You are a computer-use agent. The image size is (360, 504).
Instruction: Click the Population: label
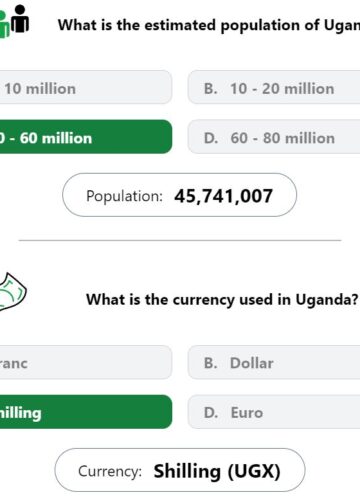coord(124,196)
